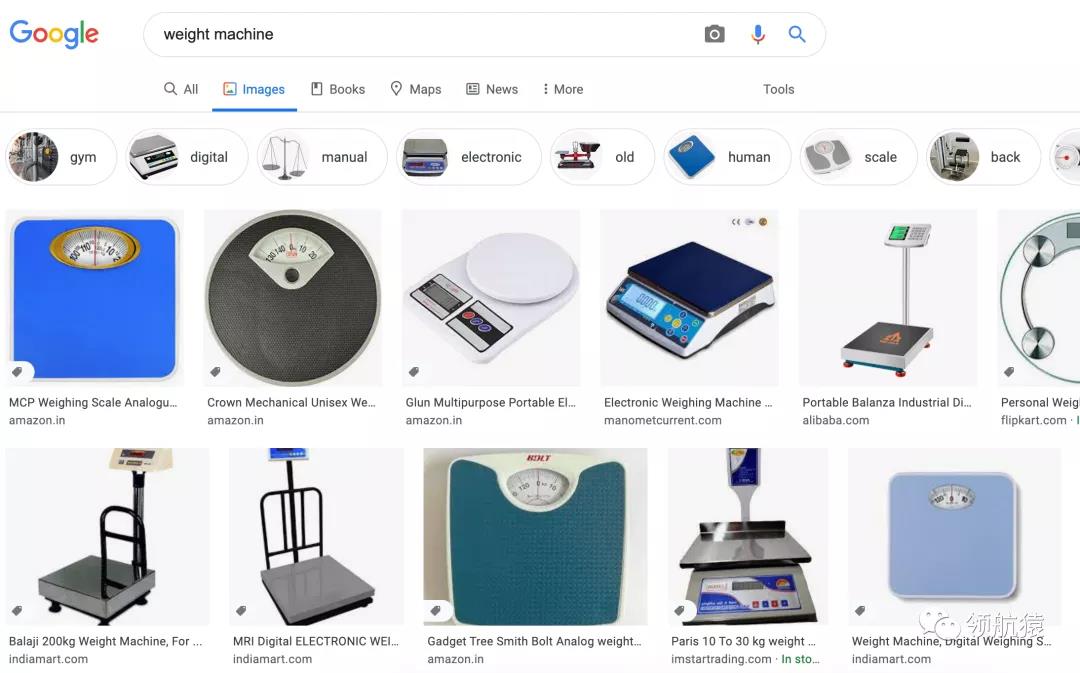Open the Google logo homepage

(x=54, y=34)
